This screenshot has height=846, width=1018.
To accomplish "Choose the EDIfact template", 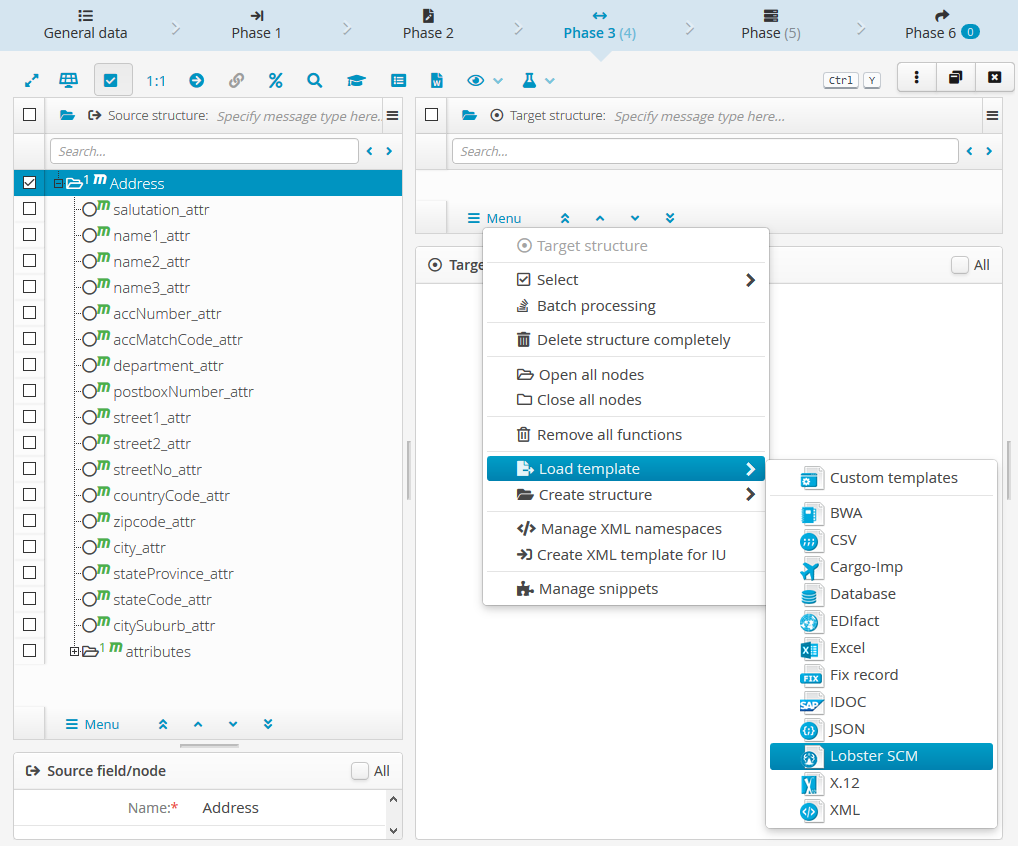I will pyautogui.click(x=881, y=621).
